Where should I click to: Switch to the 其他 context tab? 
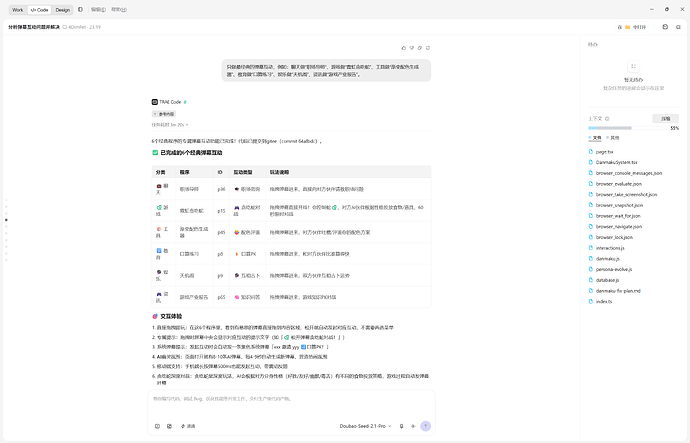tap(613, 138)
